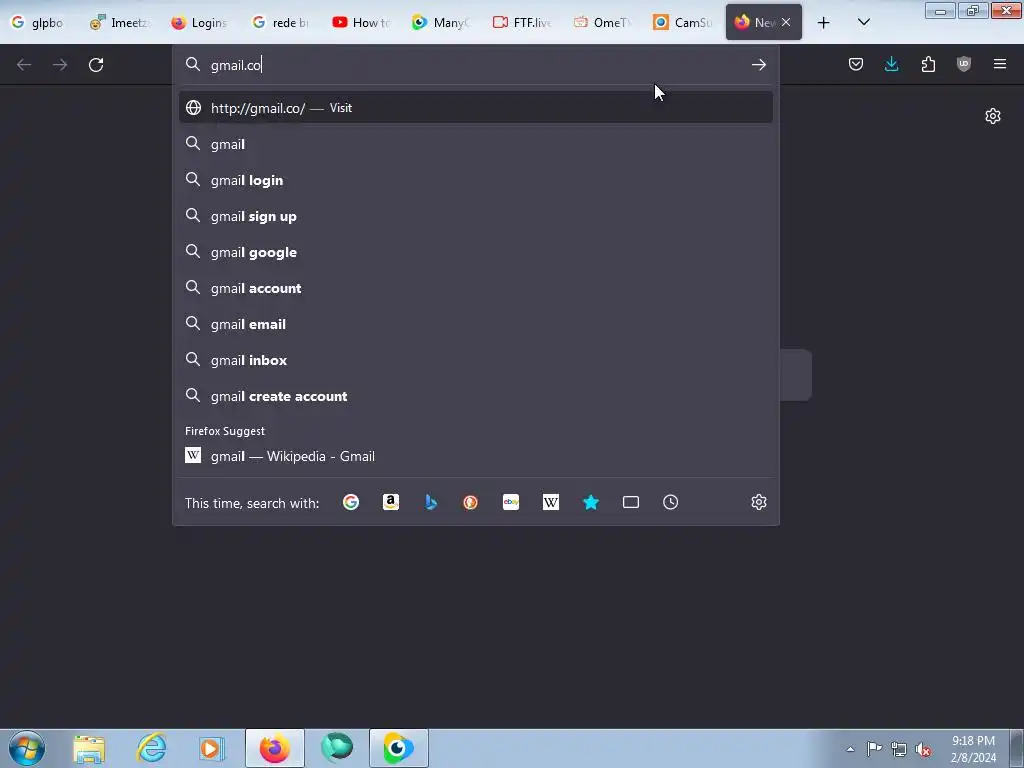This screenshot has height=768, width=1024.
Task: Switch to the ManyCam tab
Action: pyautogui.click(x=441, y=23)
